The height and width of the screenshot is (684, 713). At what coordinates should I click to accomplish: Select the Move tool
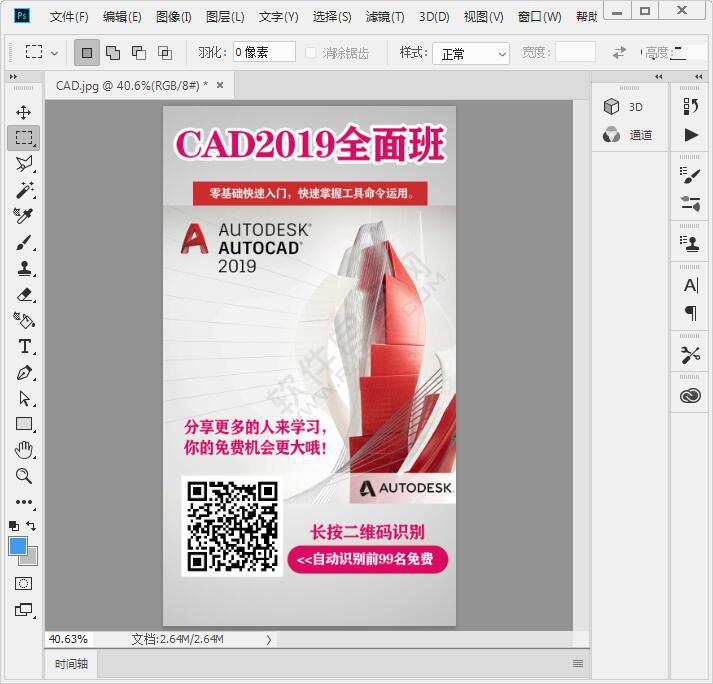point(24,112)
